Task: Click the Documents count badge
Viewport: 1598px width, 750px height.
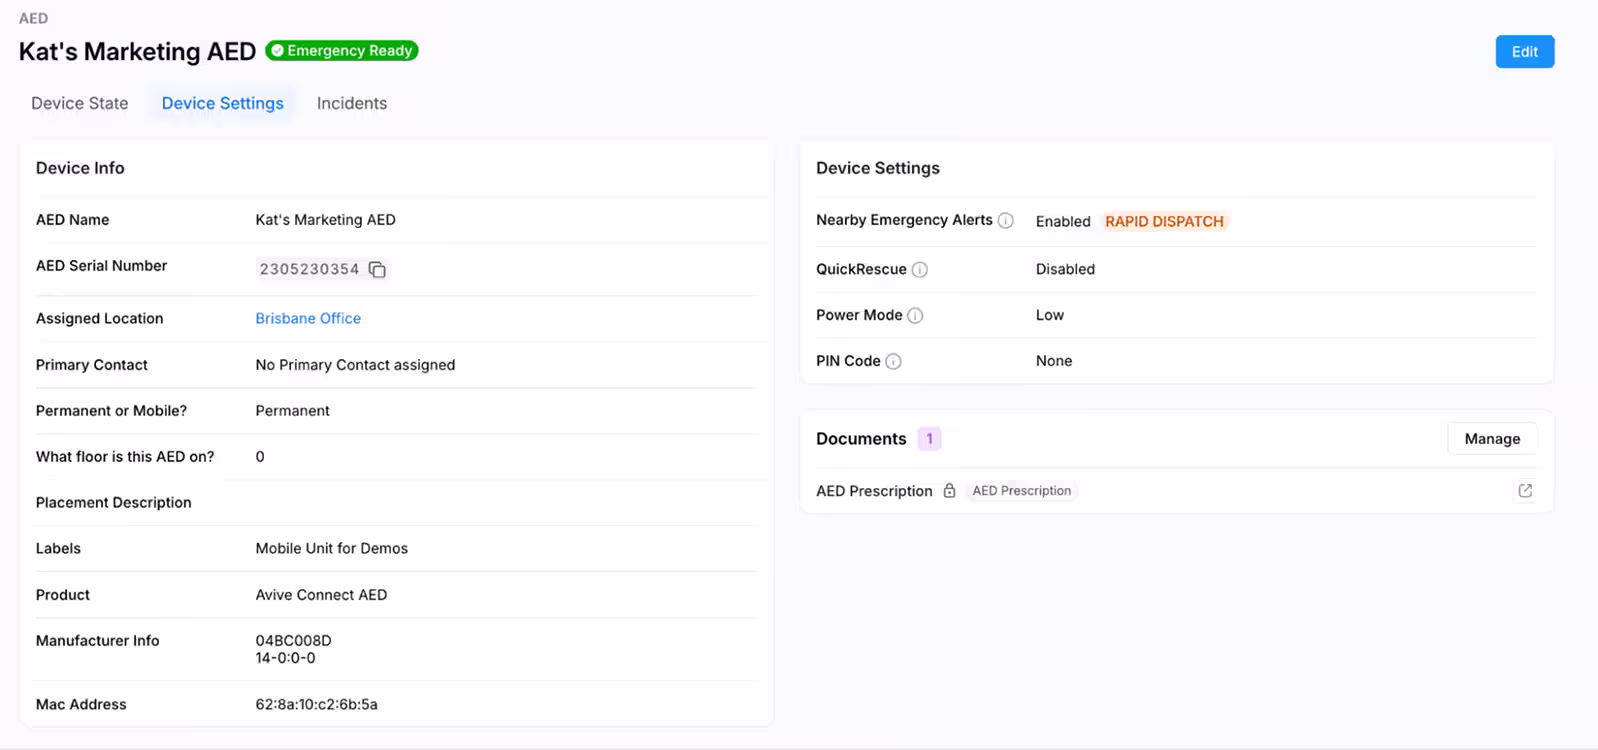Action: click(929, 439)
